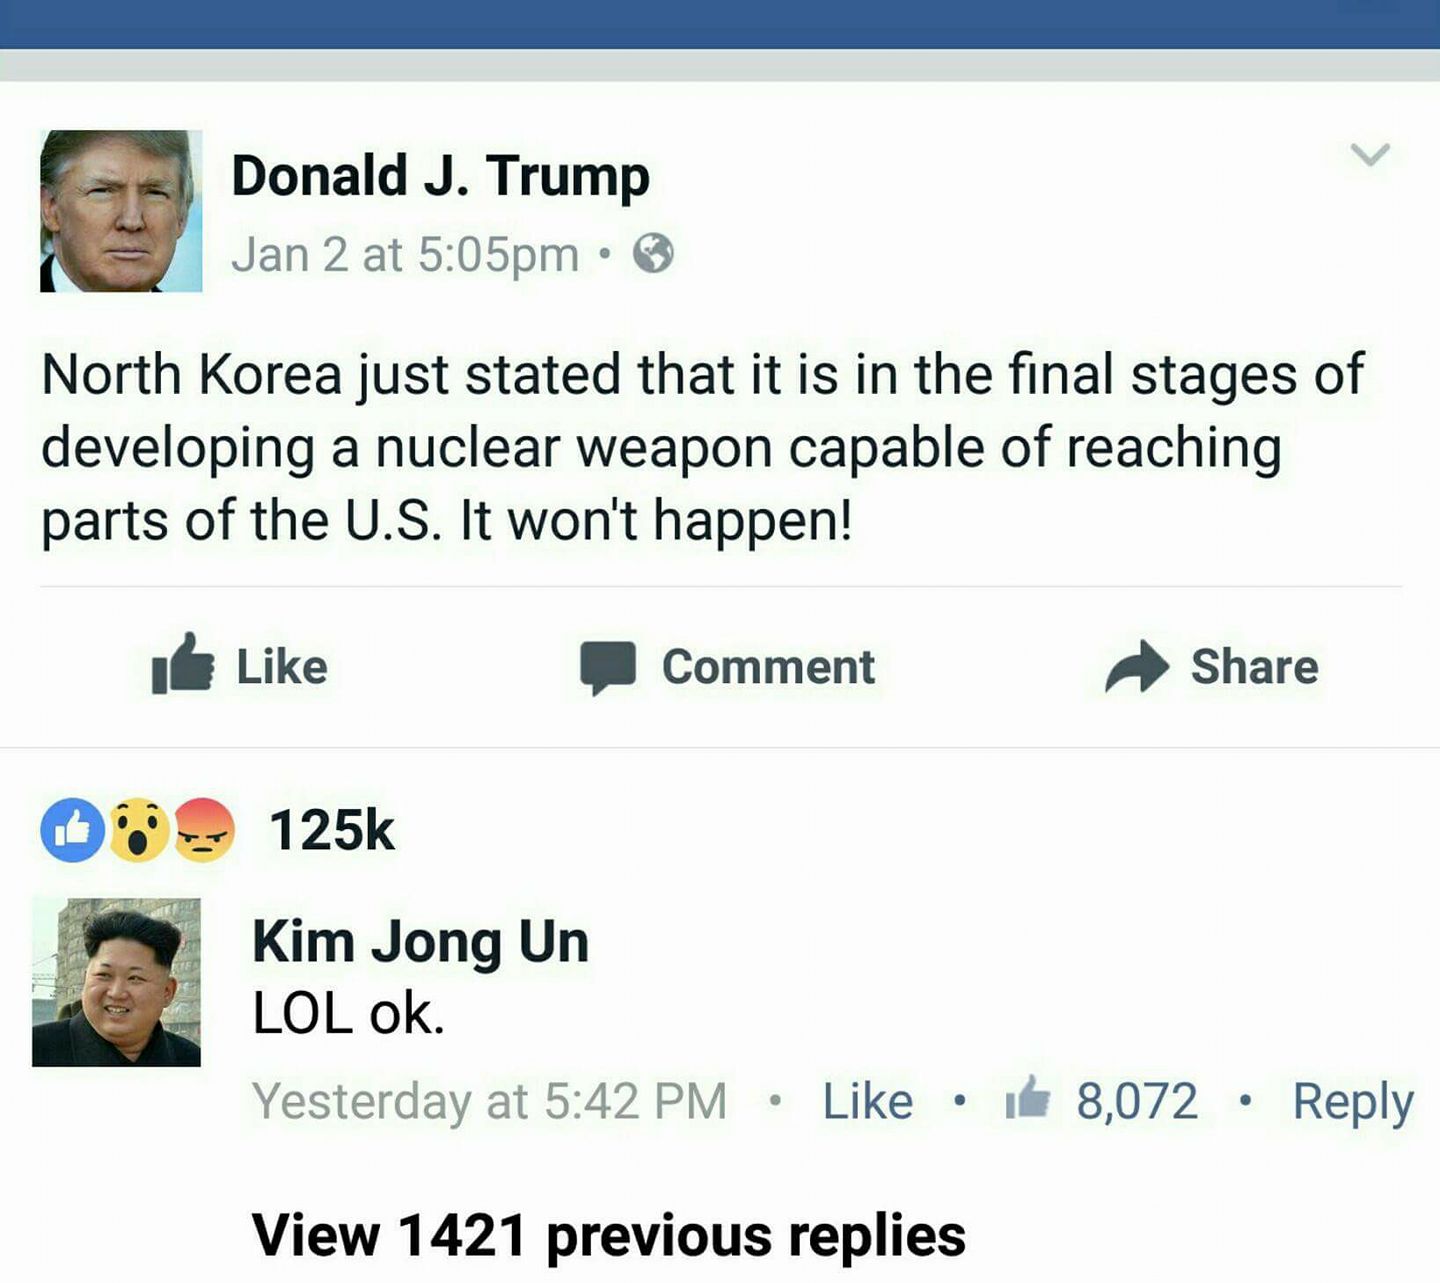Open the 125k reactions count
The height and width of the screenshot is (1283, 1440).
coord(332,830)
